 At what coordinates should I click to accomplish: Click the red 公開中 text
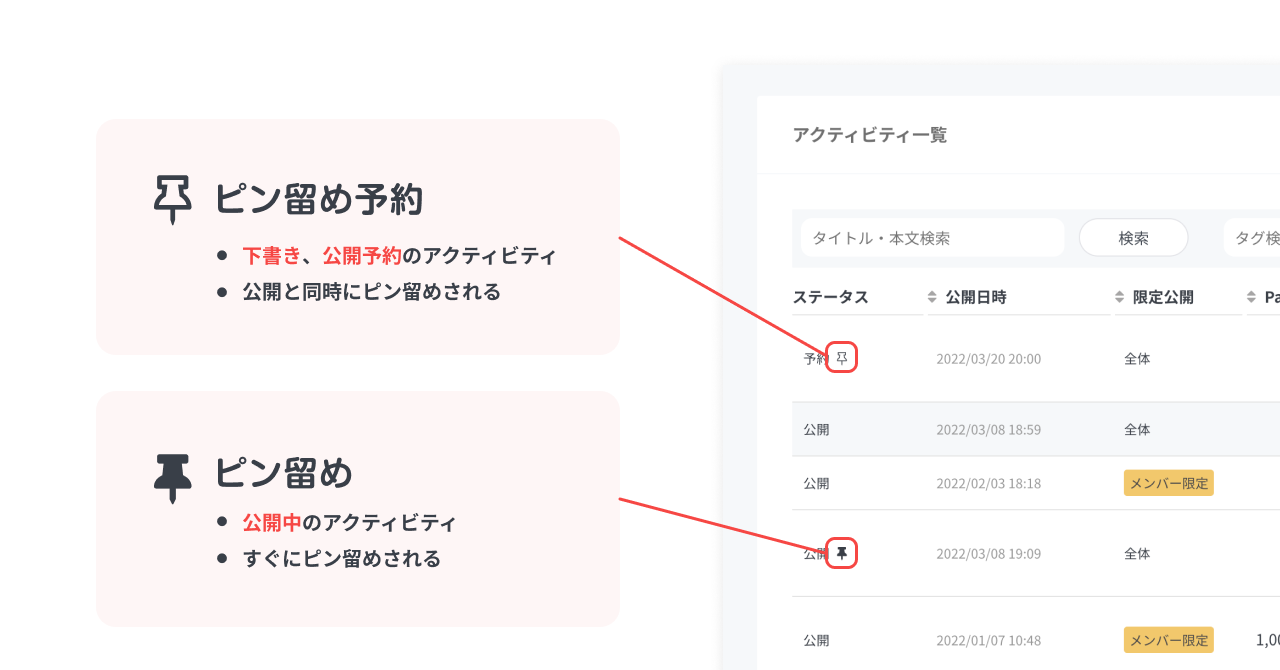point(271,523)
